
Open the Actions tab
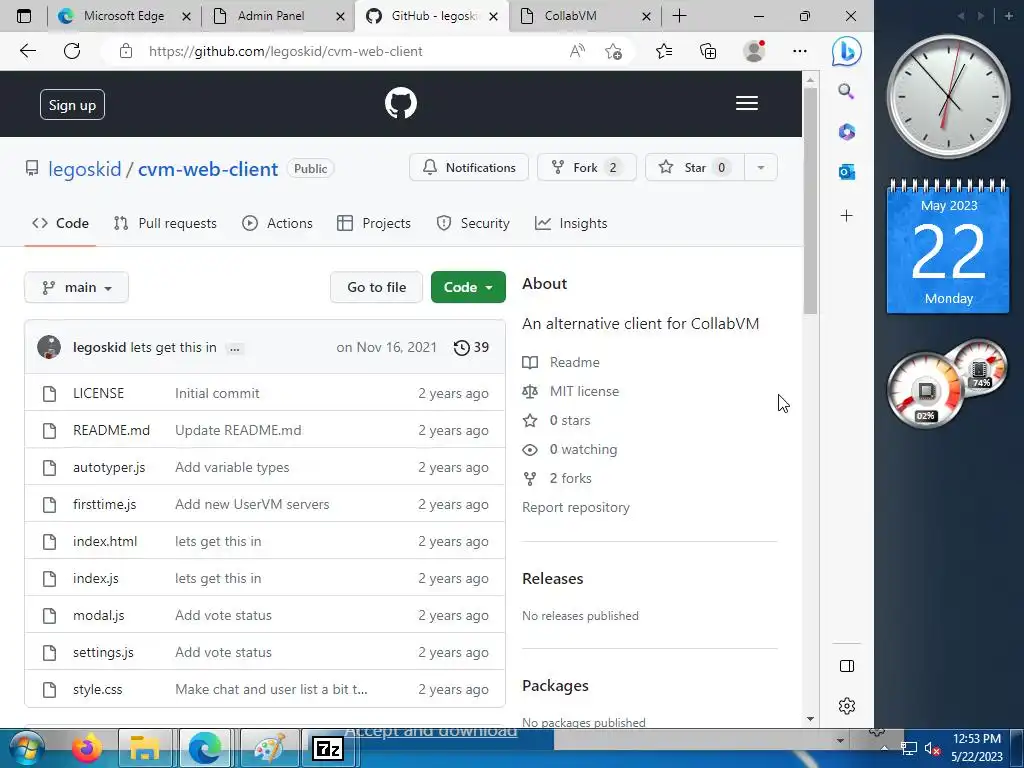point(278,223)
